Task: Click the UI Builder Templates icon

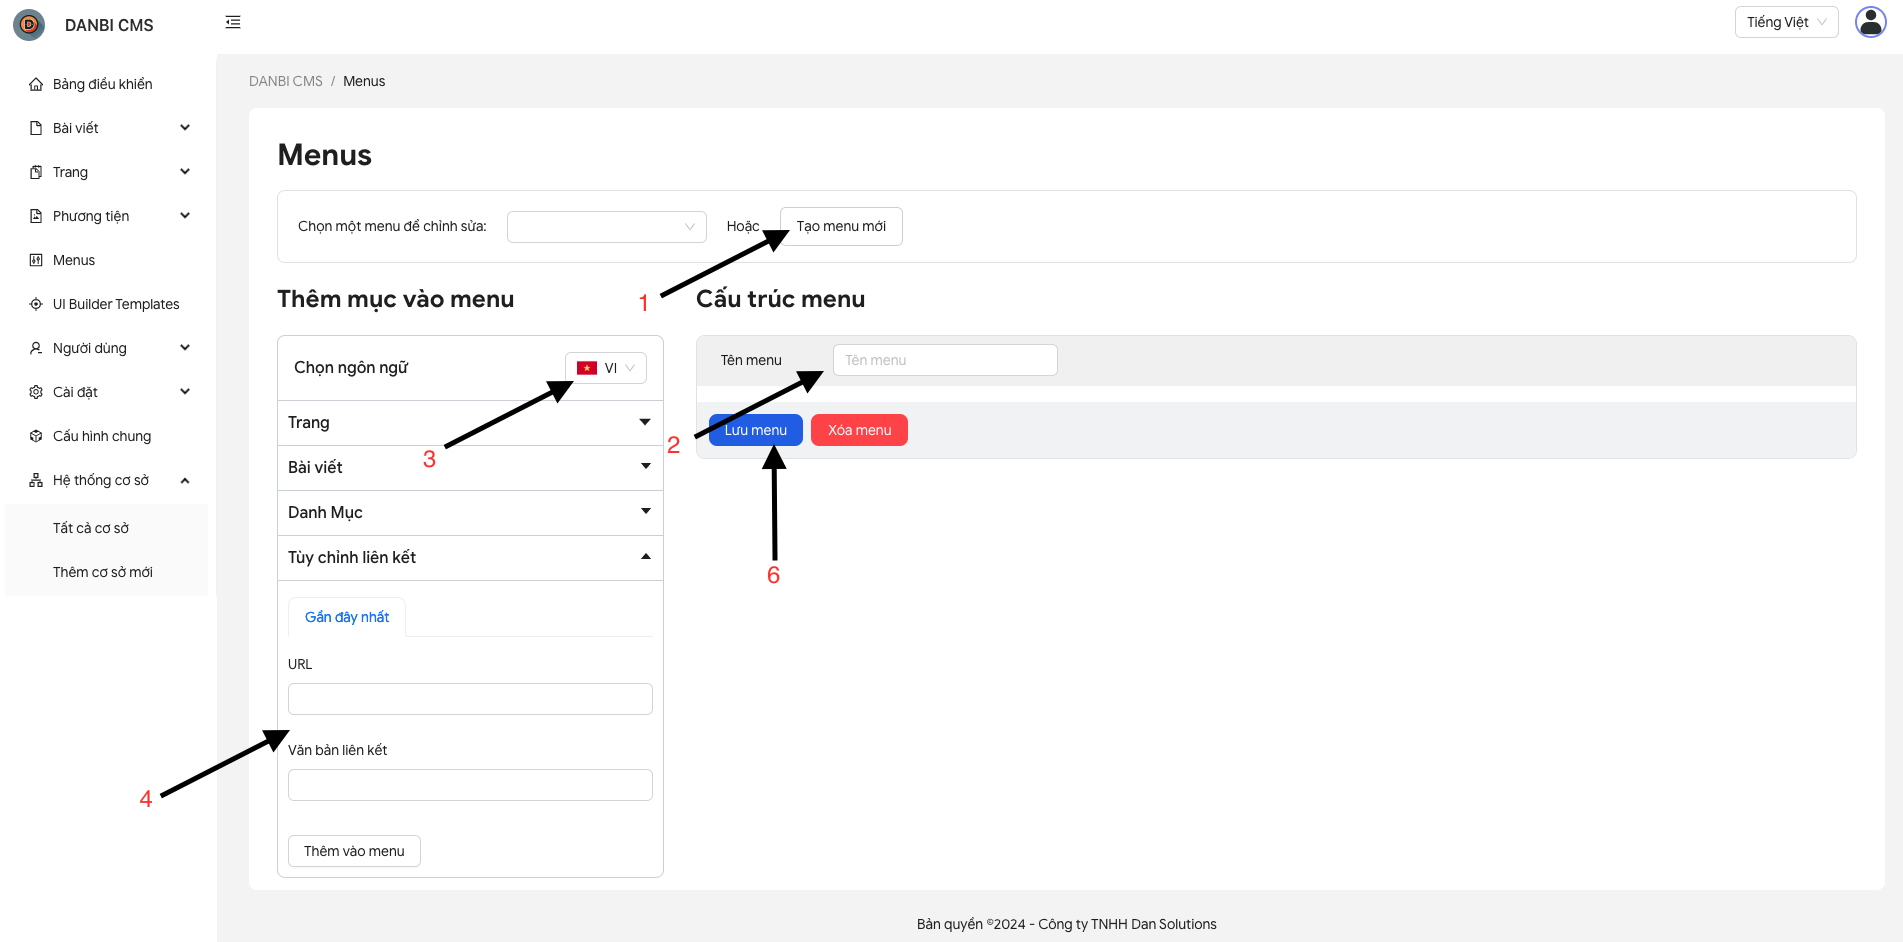Action: [36, 304]
